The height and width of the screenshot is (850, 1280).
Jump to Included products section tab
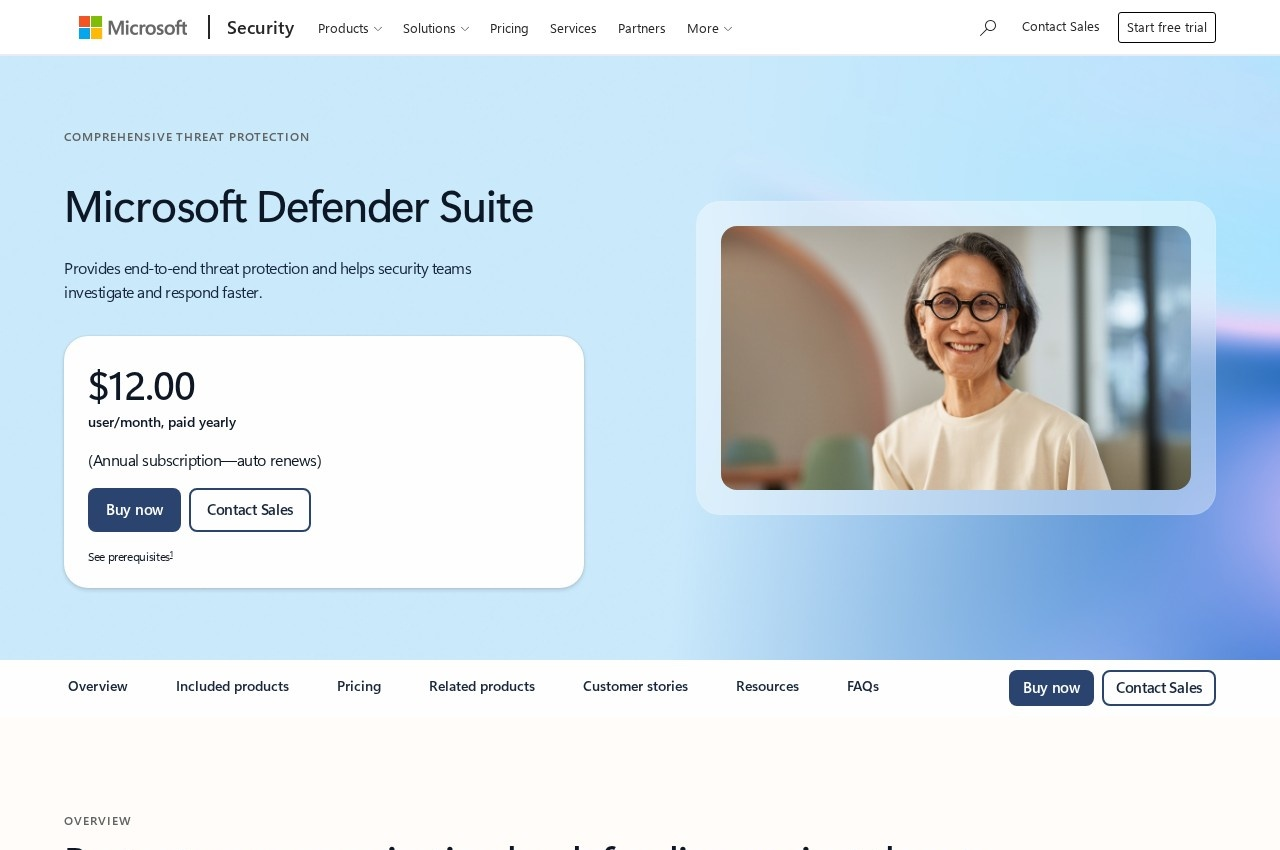(232, 686)
